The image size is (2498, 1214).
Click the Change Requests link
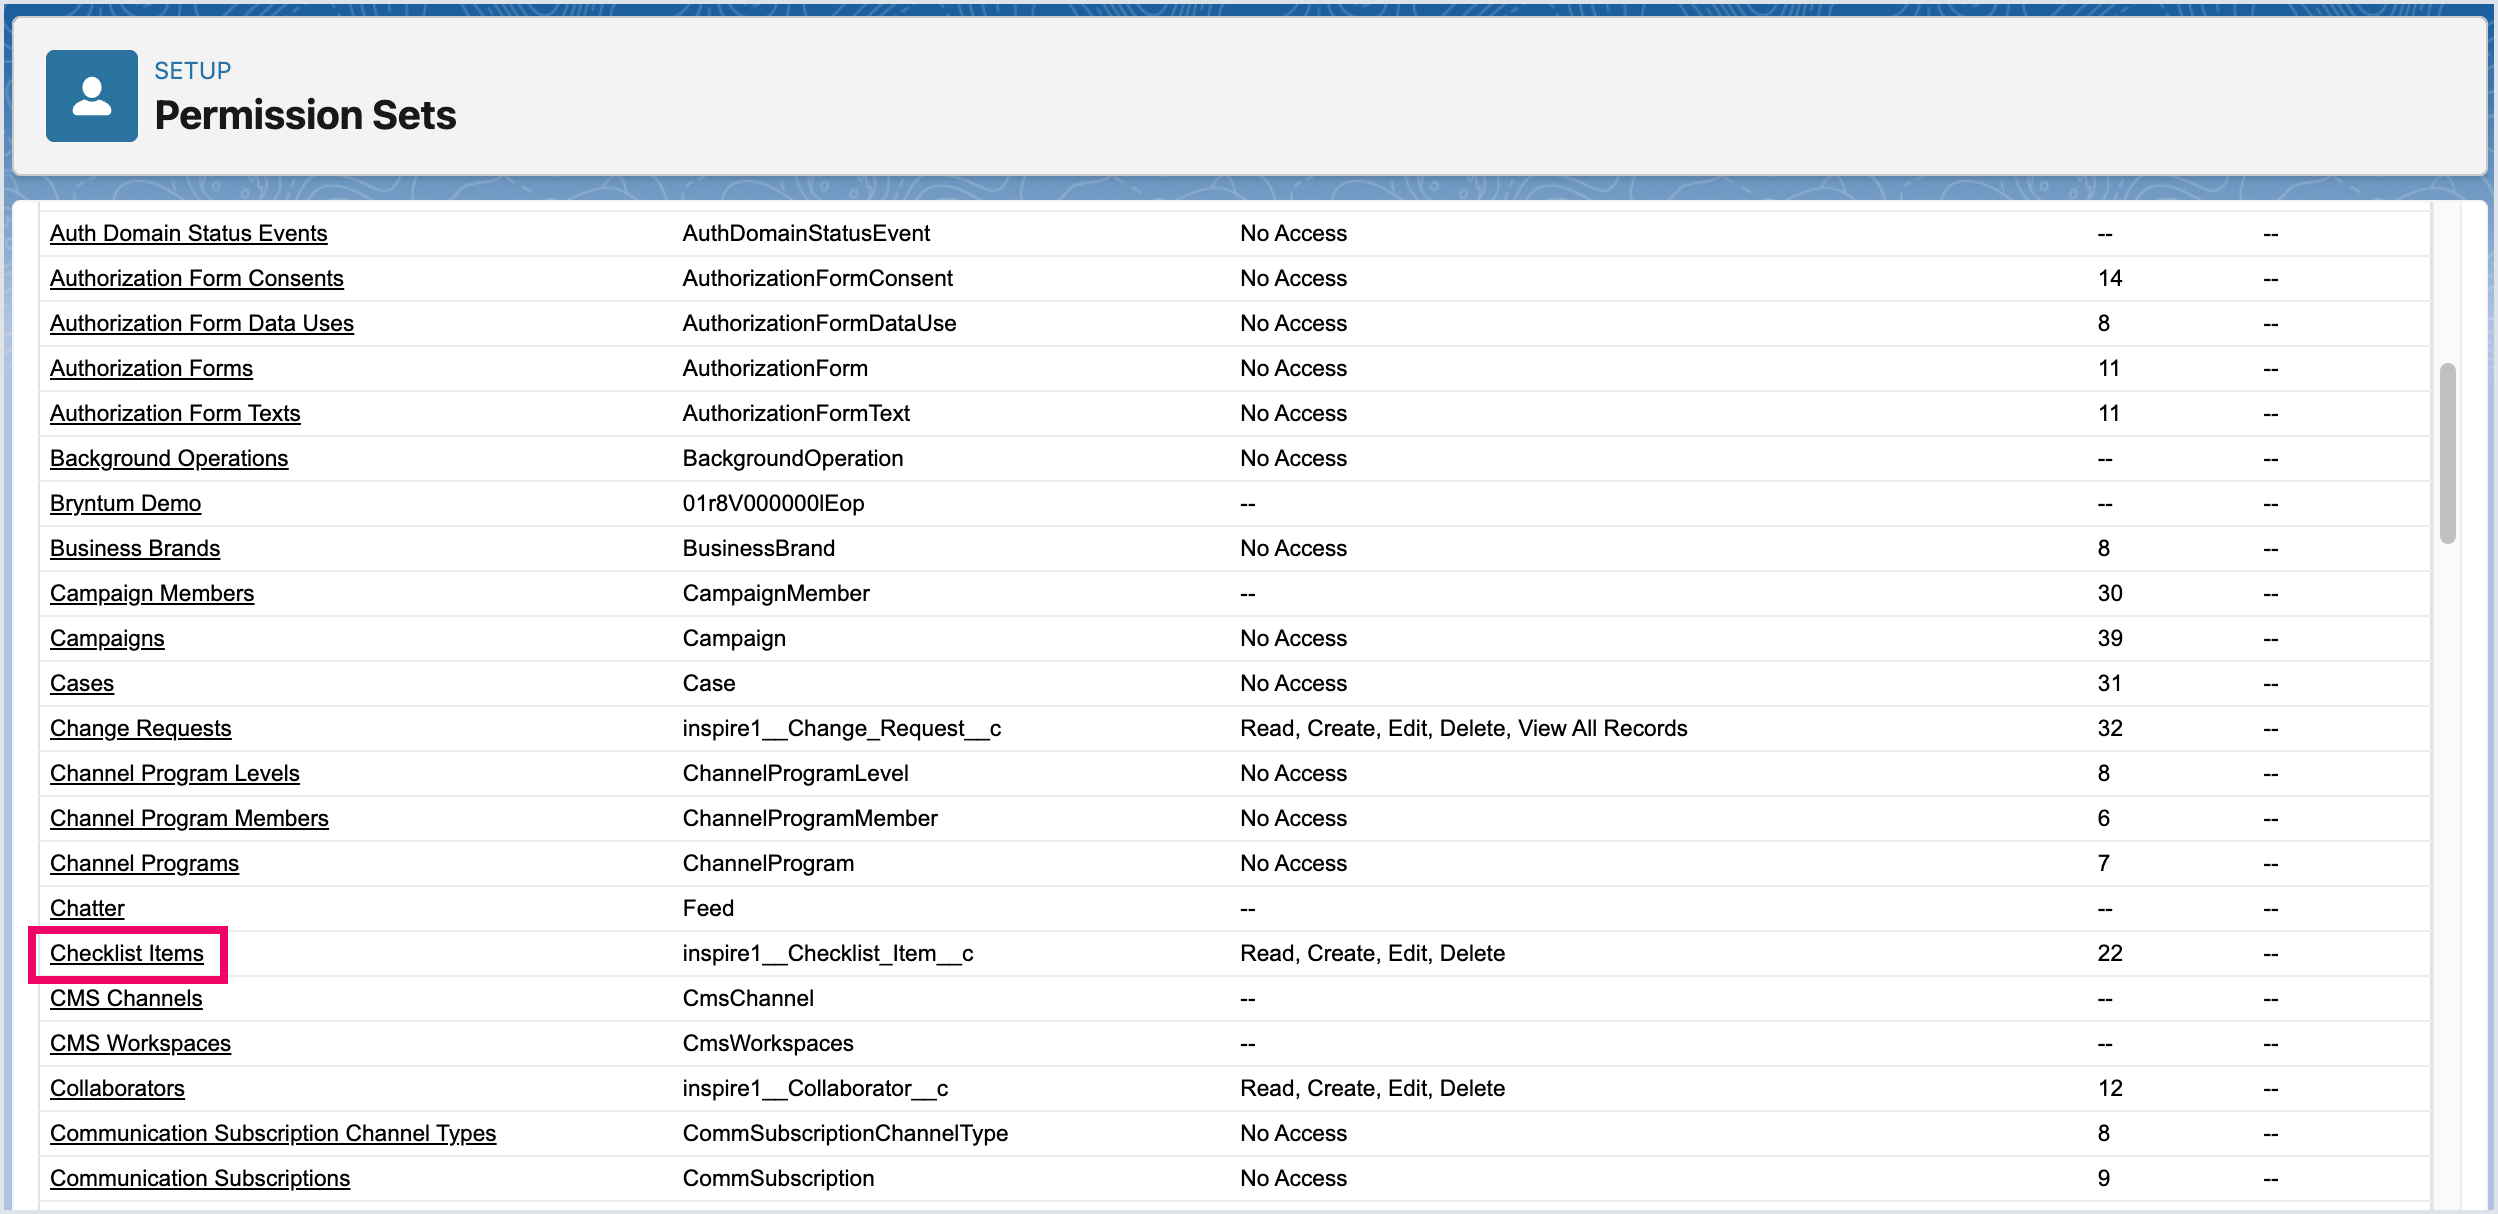140,728
